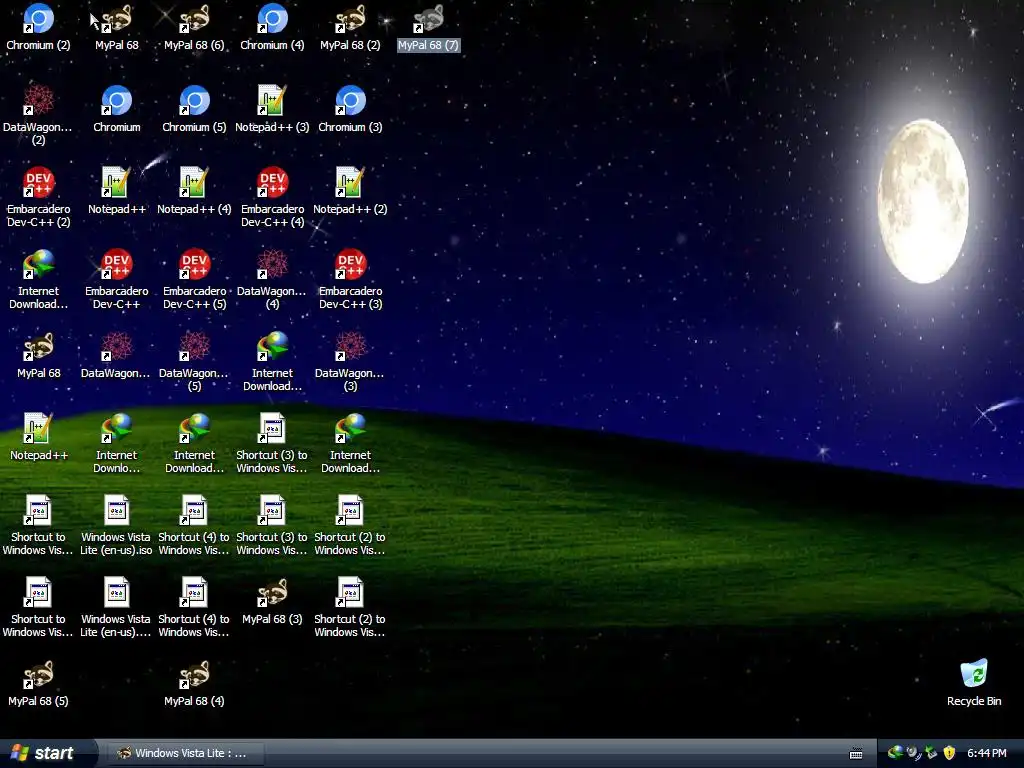Screen dimensions: 1024x768
Task: Select Embarcadero Dev-C++ (2) icon
Action: [38, 197]
